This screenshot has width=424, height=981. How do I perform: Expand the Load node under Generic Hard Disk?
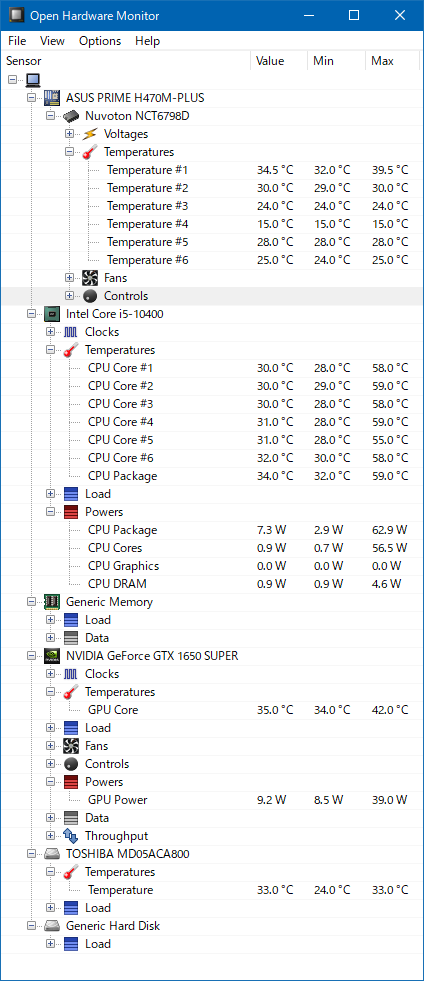pos(51,944)
